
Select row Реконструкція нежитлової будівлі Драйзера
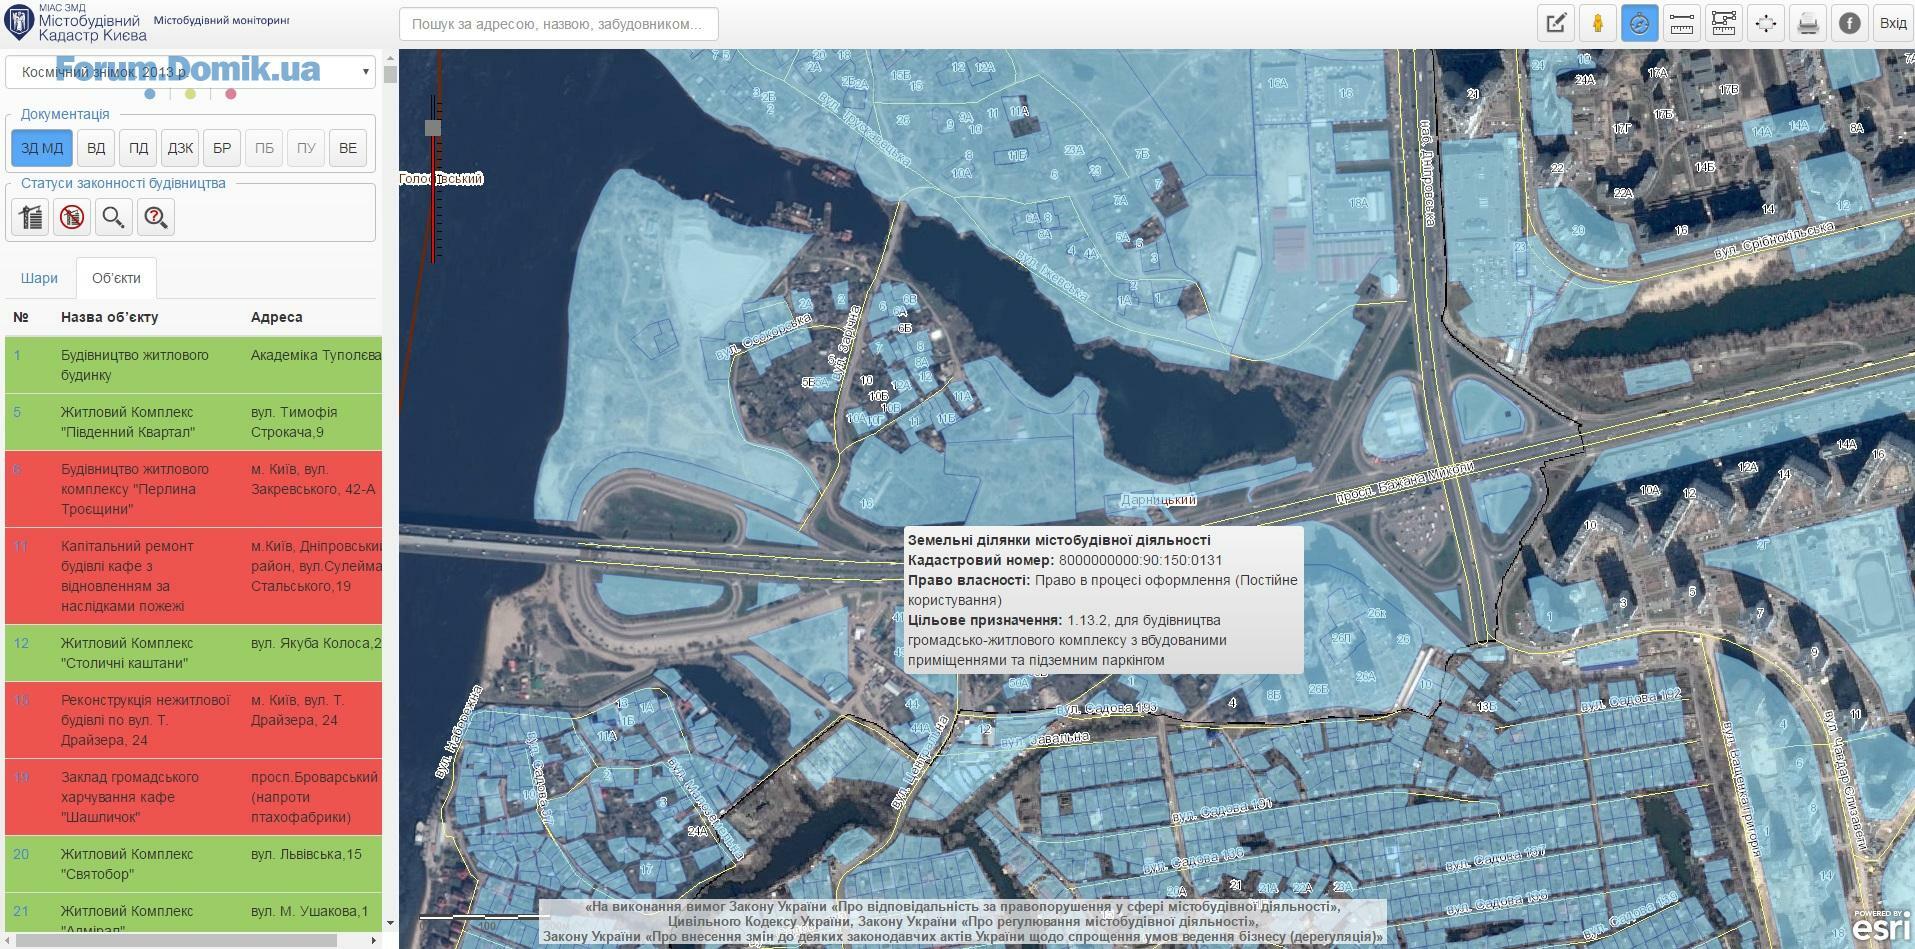point(193,720)
